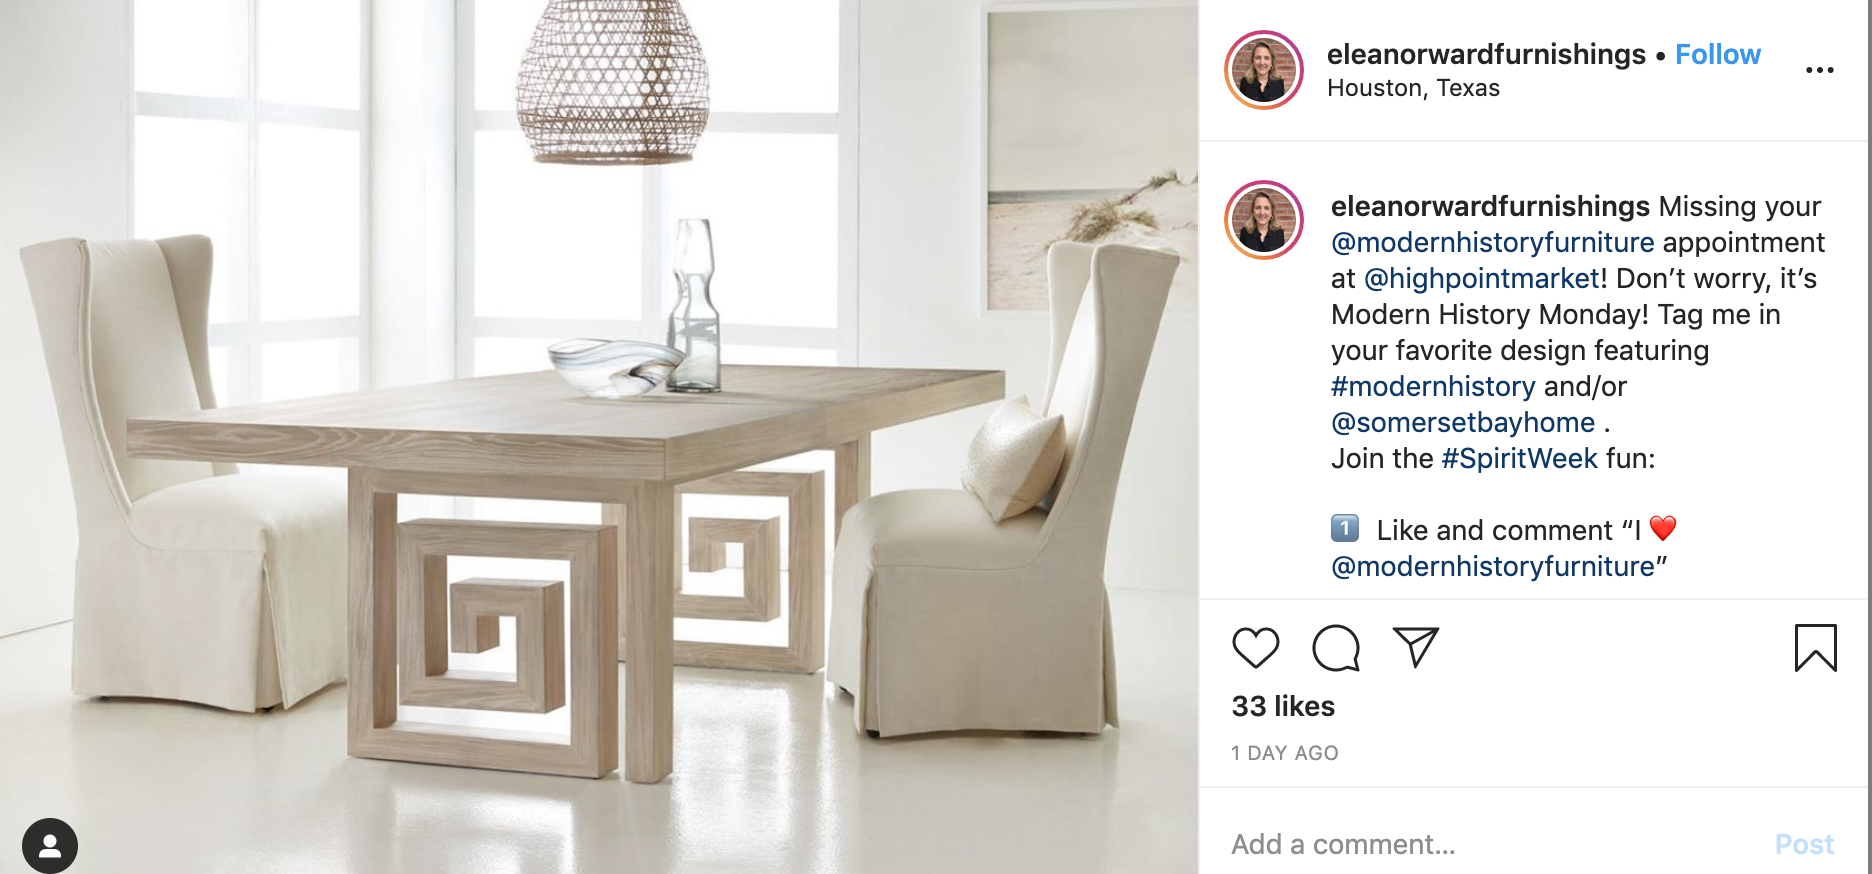This screenshot has height=874, width=1872.
Task: Open header profile avatar of eleanorwardfurnishings
Action: (x=1263, y=70)
